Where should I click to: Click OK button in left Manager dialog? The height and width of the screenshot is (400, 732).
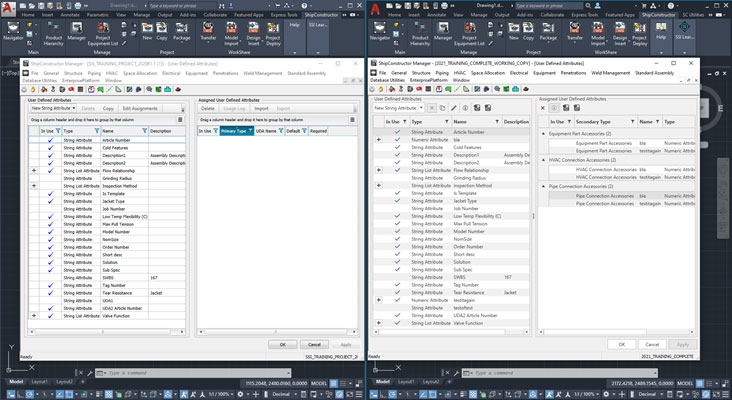[282, 344]
